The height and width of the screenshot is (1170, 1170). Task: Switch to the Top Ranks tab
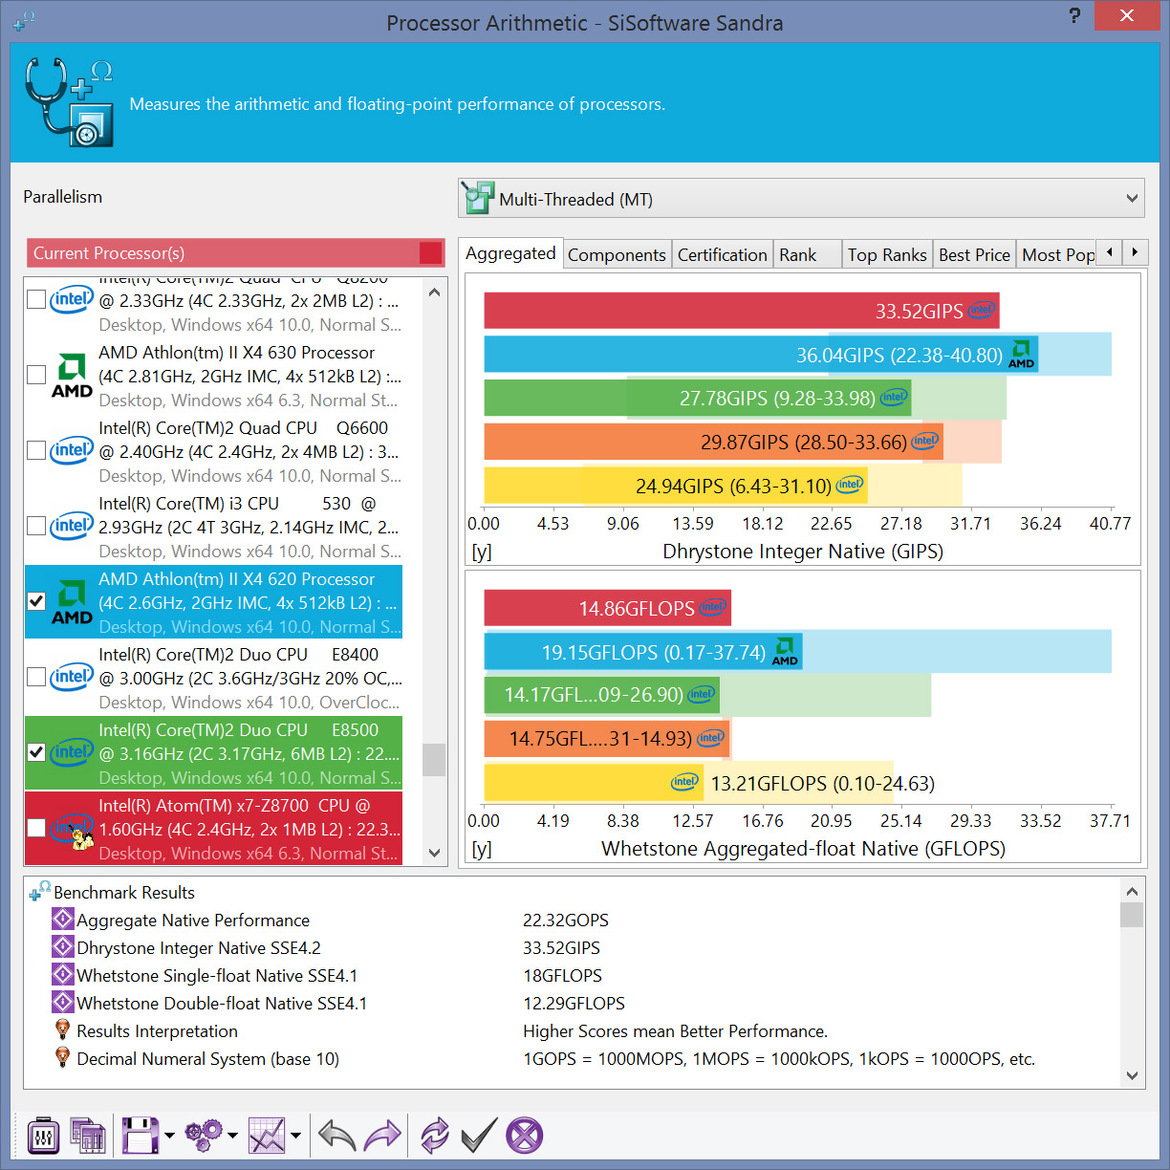pyautogui.click(x=886, y=255)
